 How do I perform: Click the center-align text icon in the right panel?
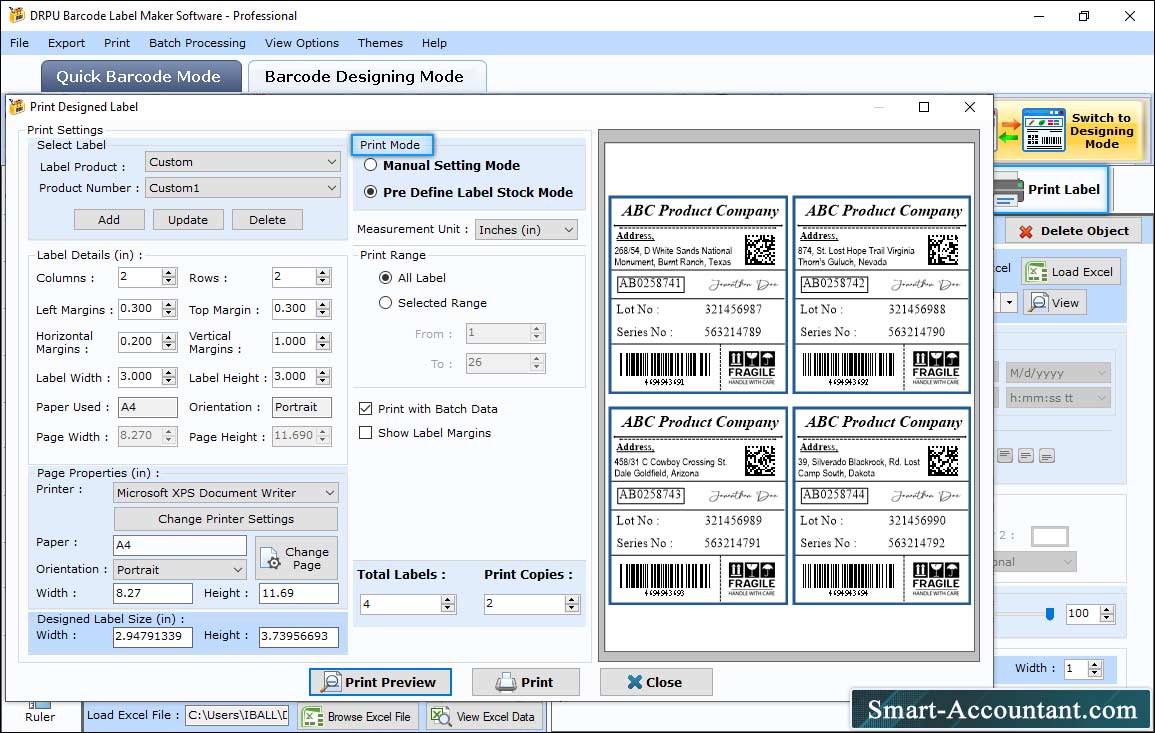tap(1025, 456)
